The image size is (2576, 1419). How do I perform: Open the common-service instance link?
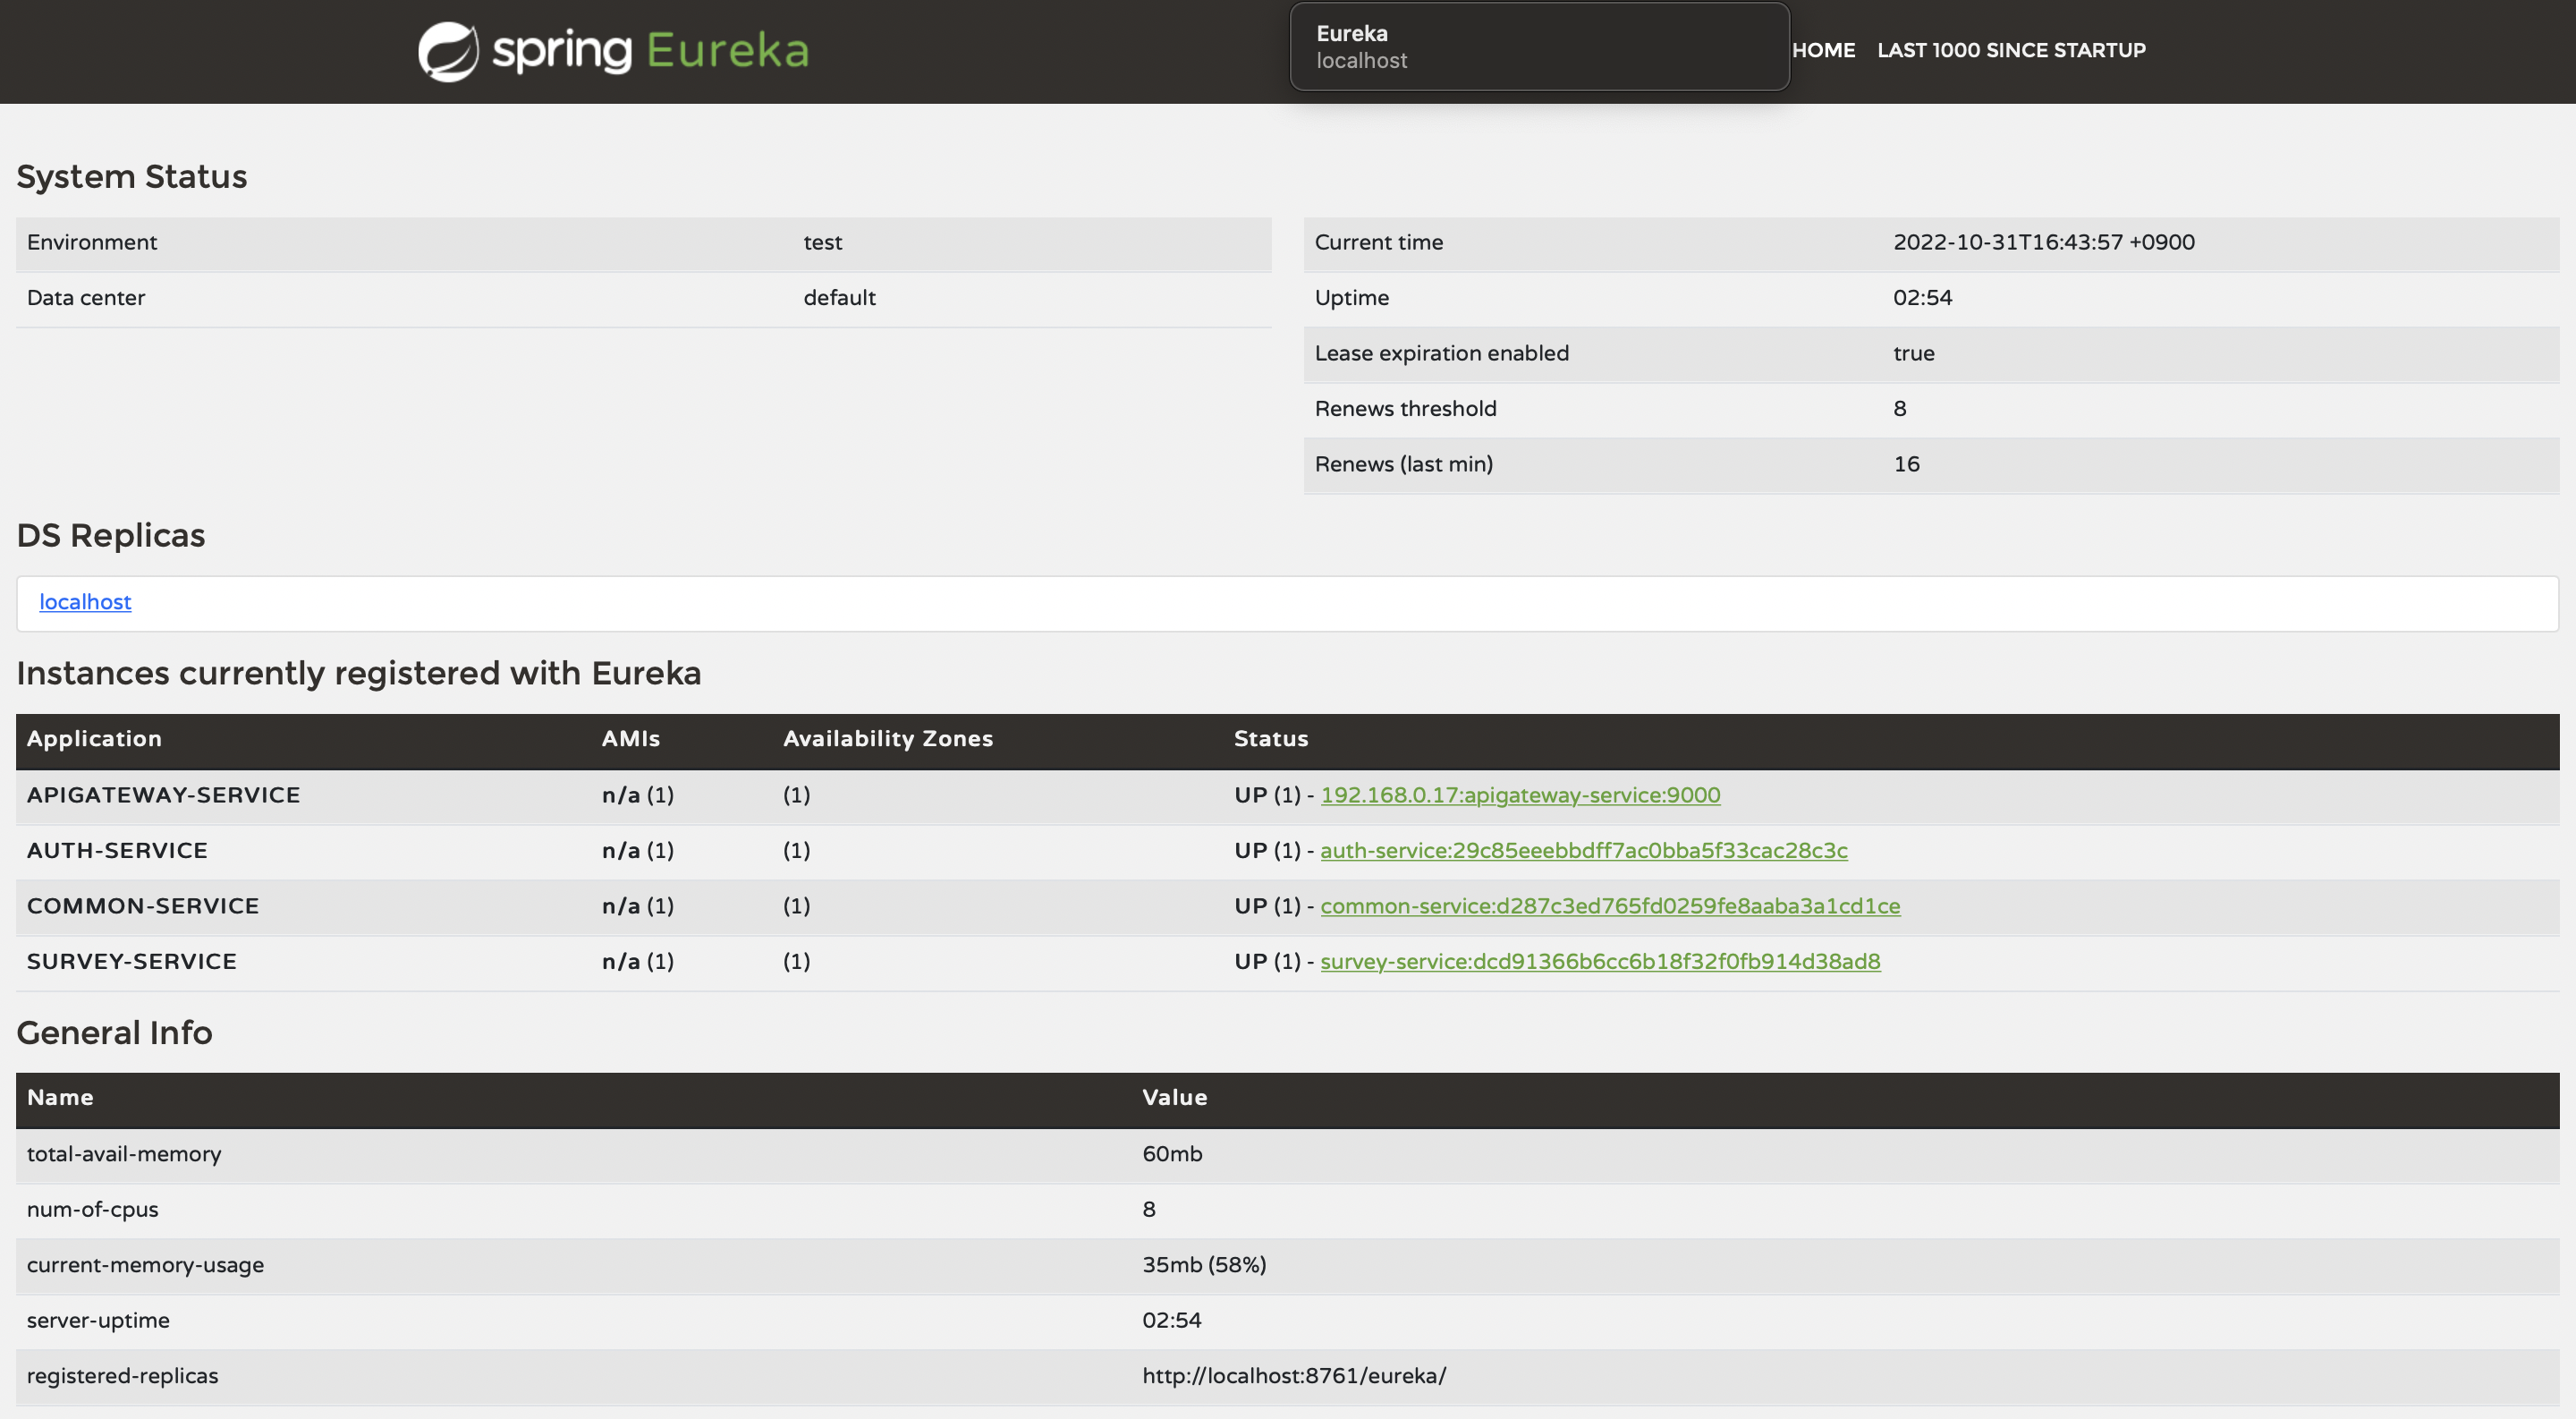1610,906
